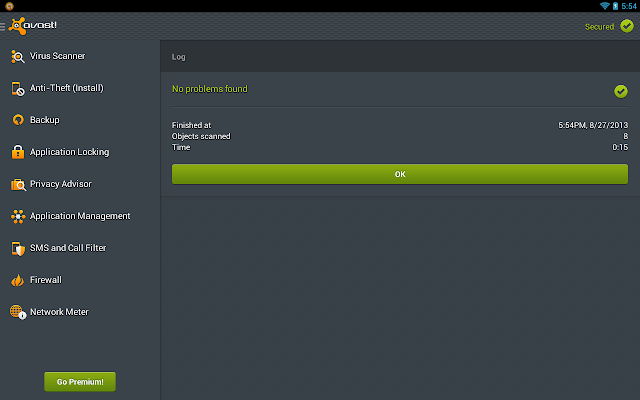Click the Virus Scanner magnifier icon

click(x=17, y=56)
